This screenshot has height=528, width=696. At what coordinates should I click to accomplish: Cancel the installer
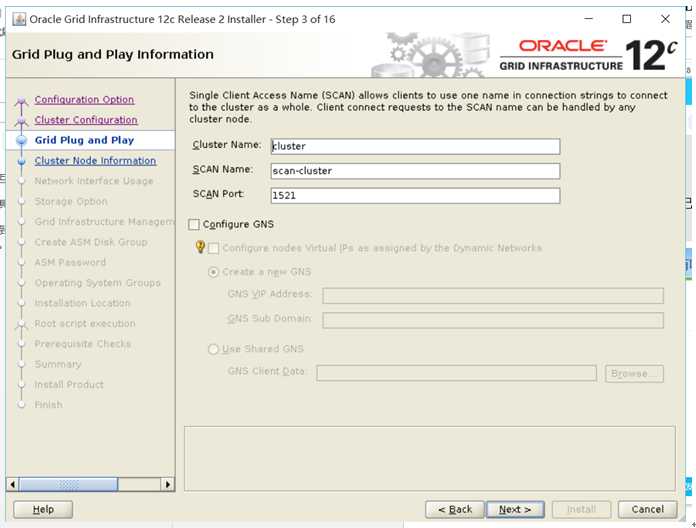click(648, 509)
